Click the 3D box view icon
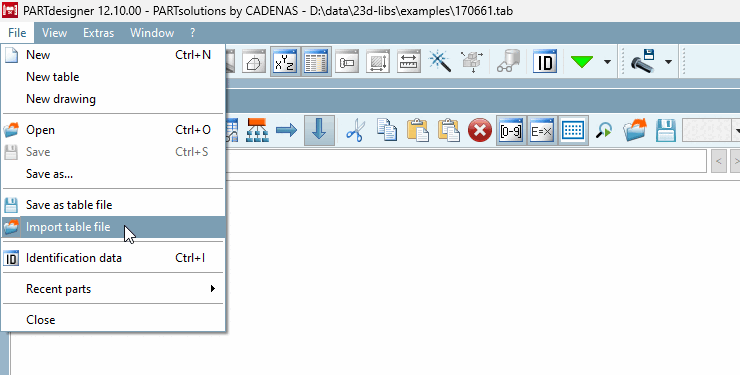This screenshot has height=375, width=740. coord(254,61)
